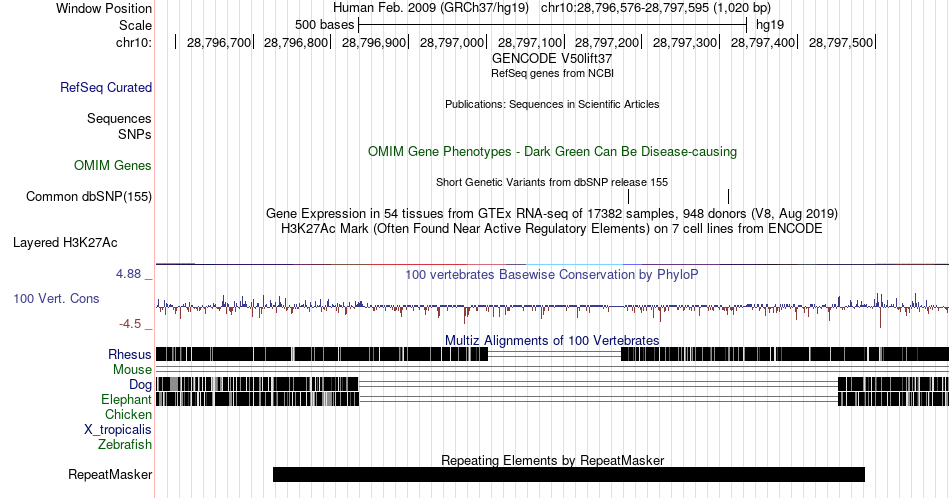The width and height of the screenshot is (950, 498).
Task: Click the GTEx Gene Expression title
Action: [x=552, y=213]
